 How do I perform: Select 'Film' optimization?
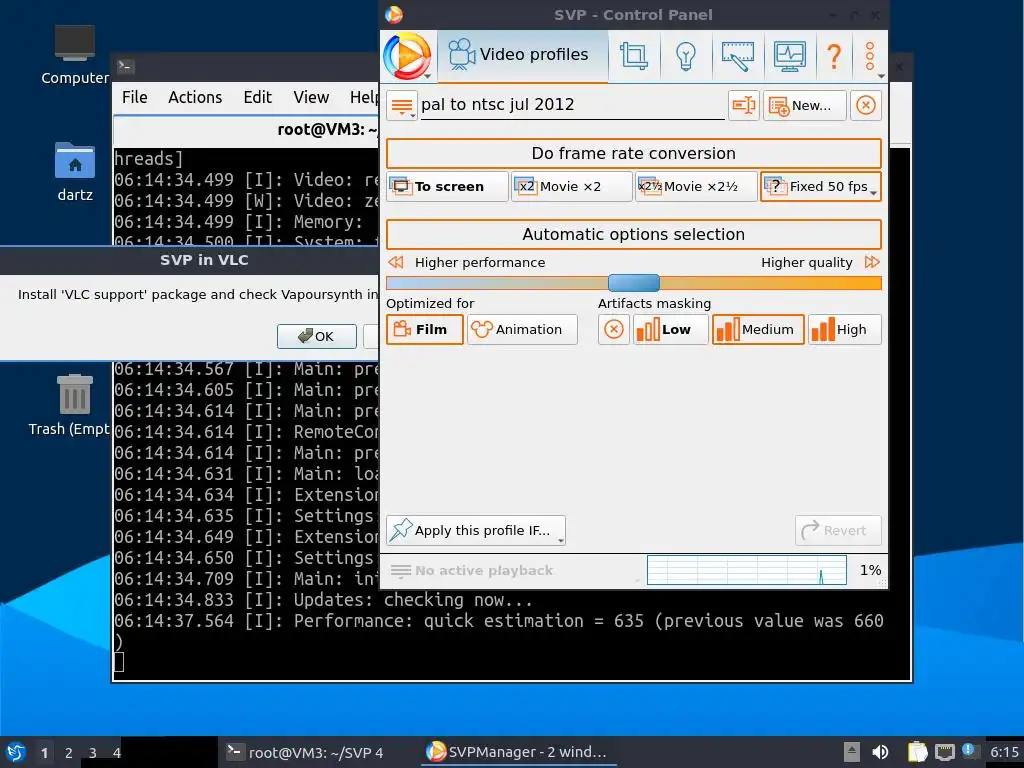click(424, 330)
